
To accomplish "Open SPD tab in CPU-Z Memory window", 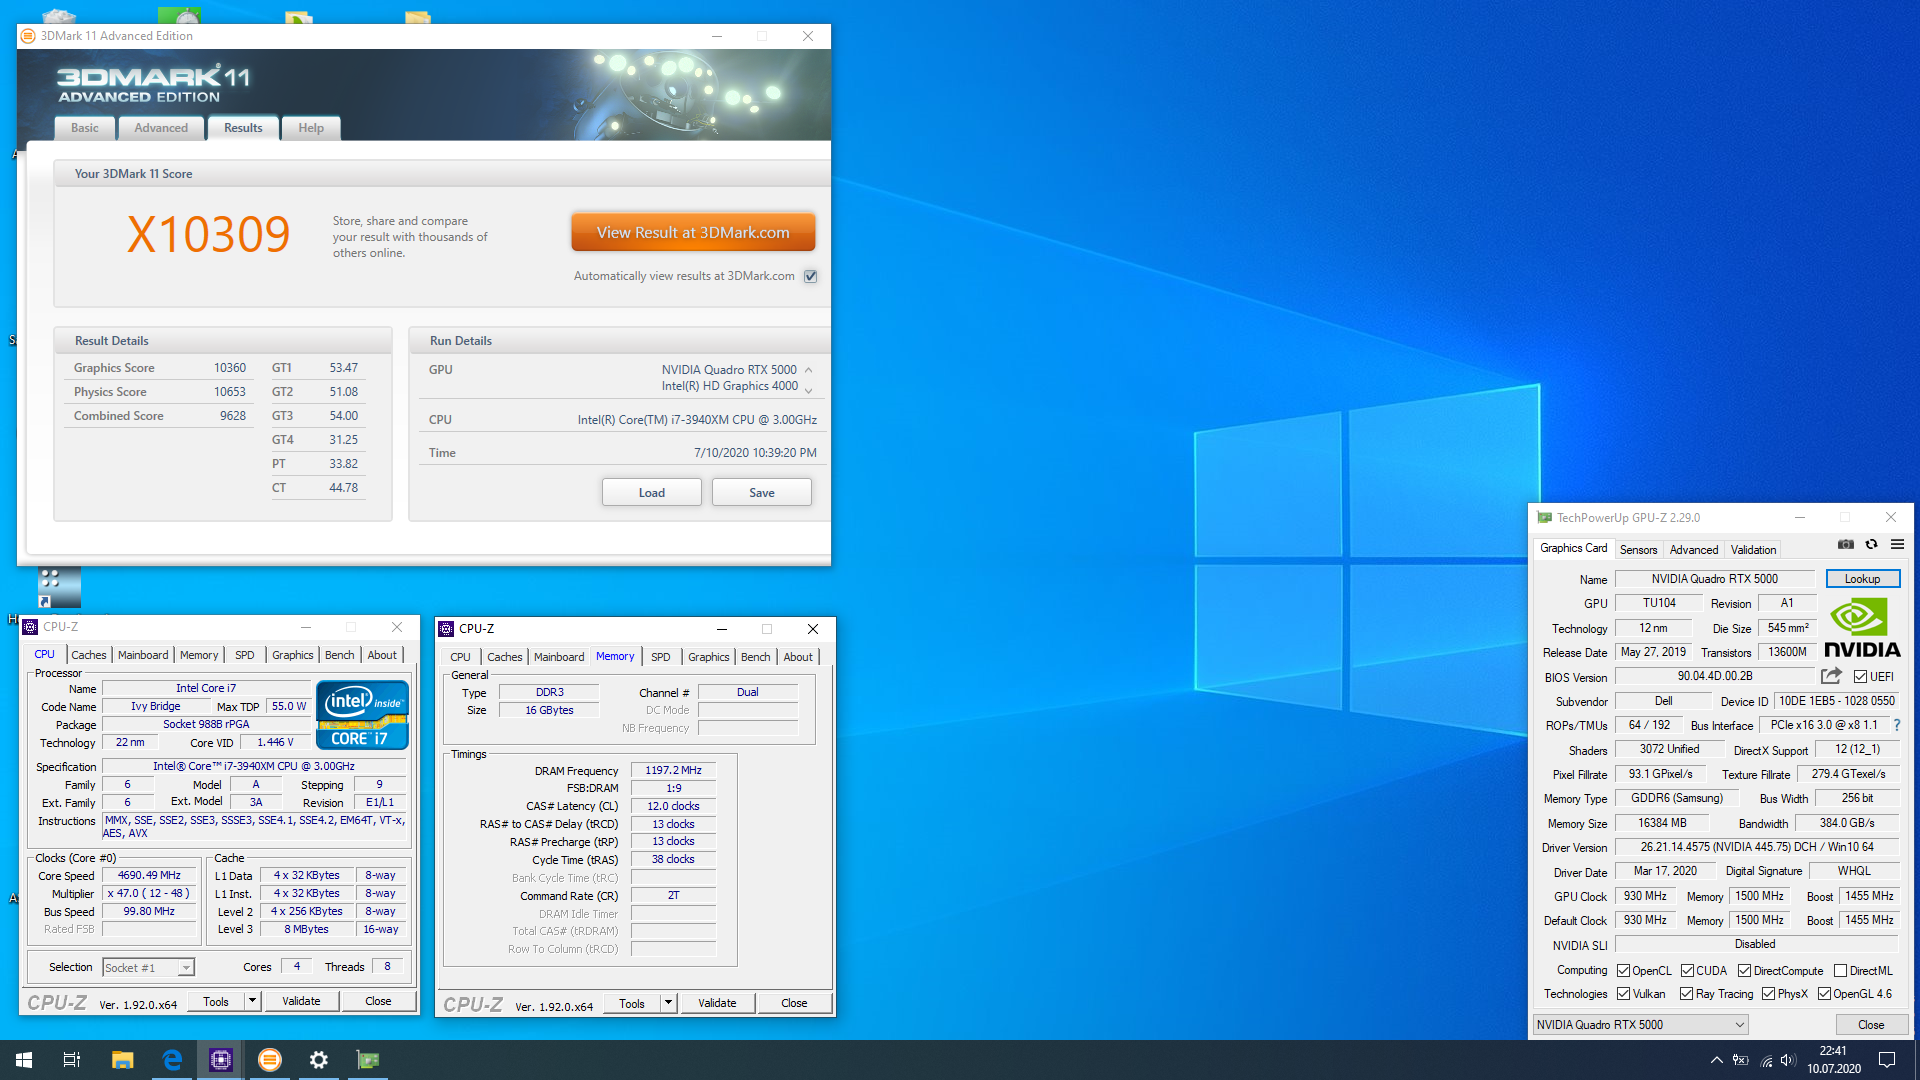I will point(661,657).
